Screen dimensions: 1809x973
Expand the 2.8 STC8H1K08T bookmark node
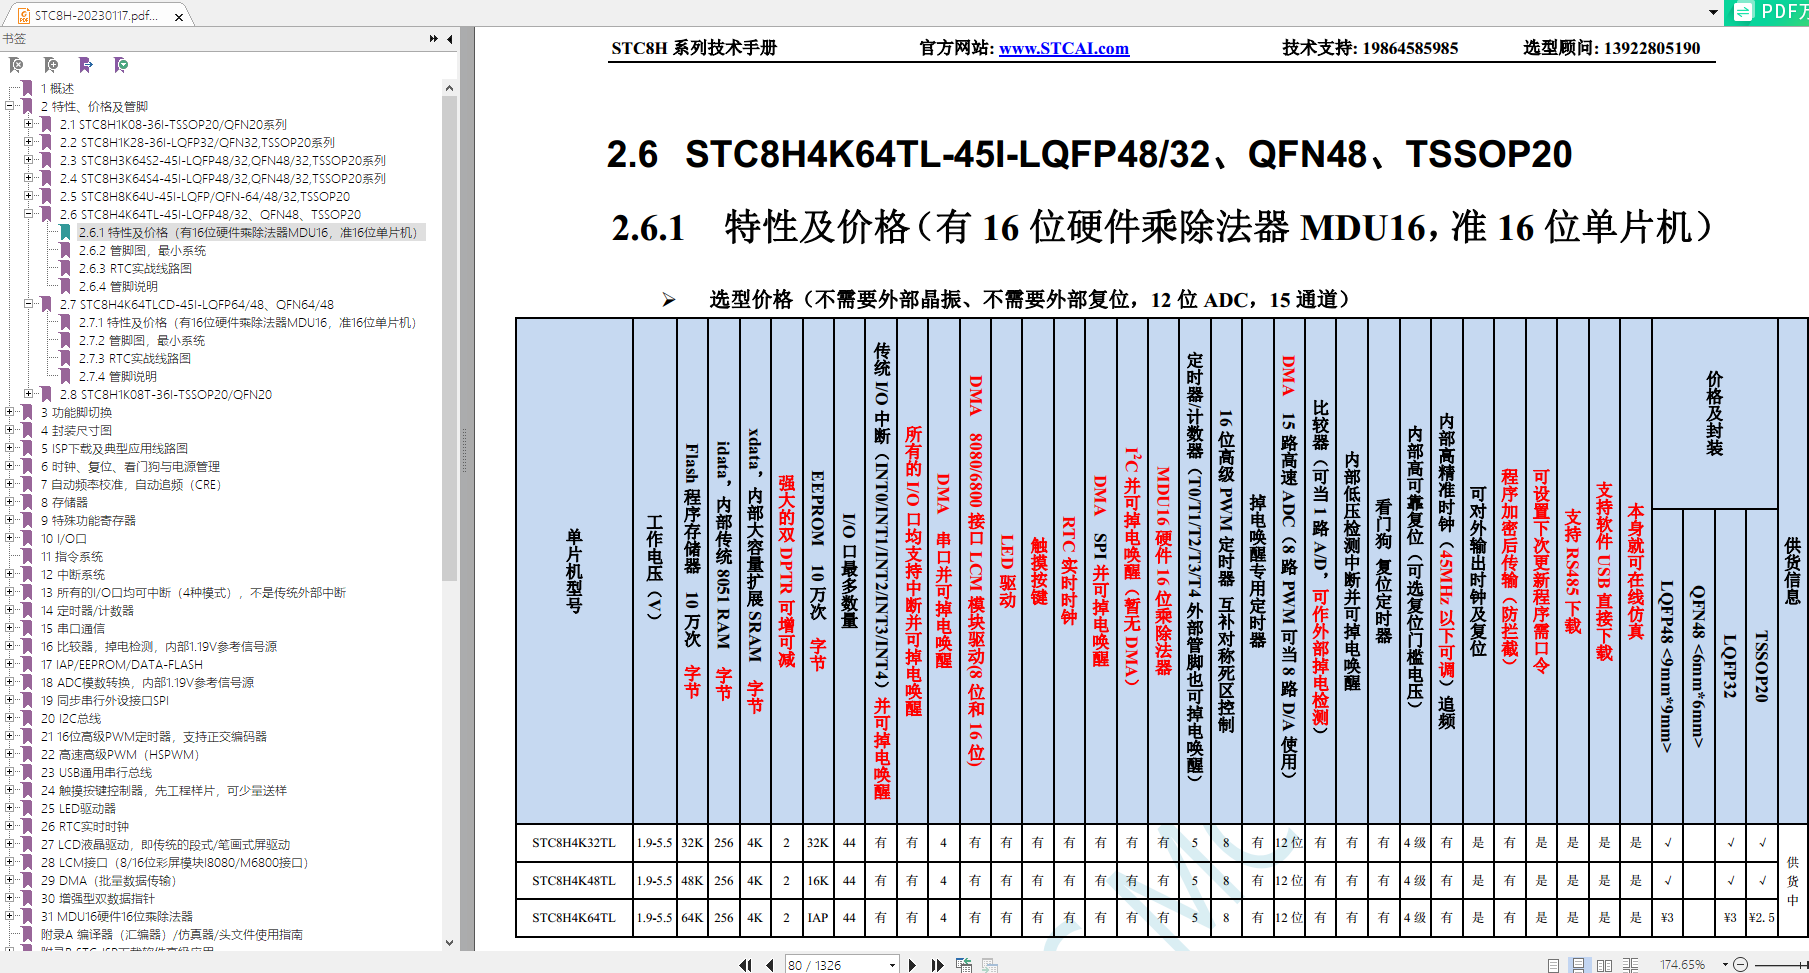29,394
